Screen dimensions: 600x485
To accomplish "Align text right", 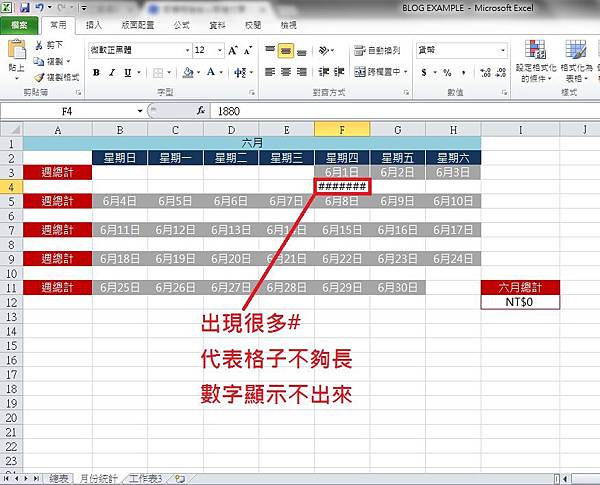I will click(x=302, y=72).
